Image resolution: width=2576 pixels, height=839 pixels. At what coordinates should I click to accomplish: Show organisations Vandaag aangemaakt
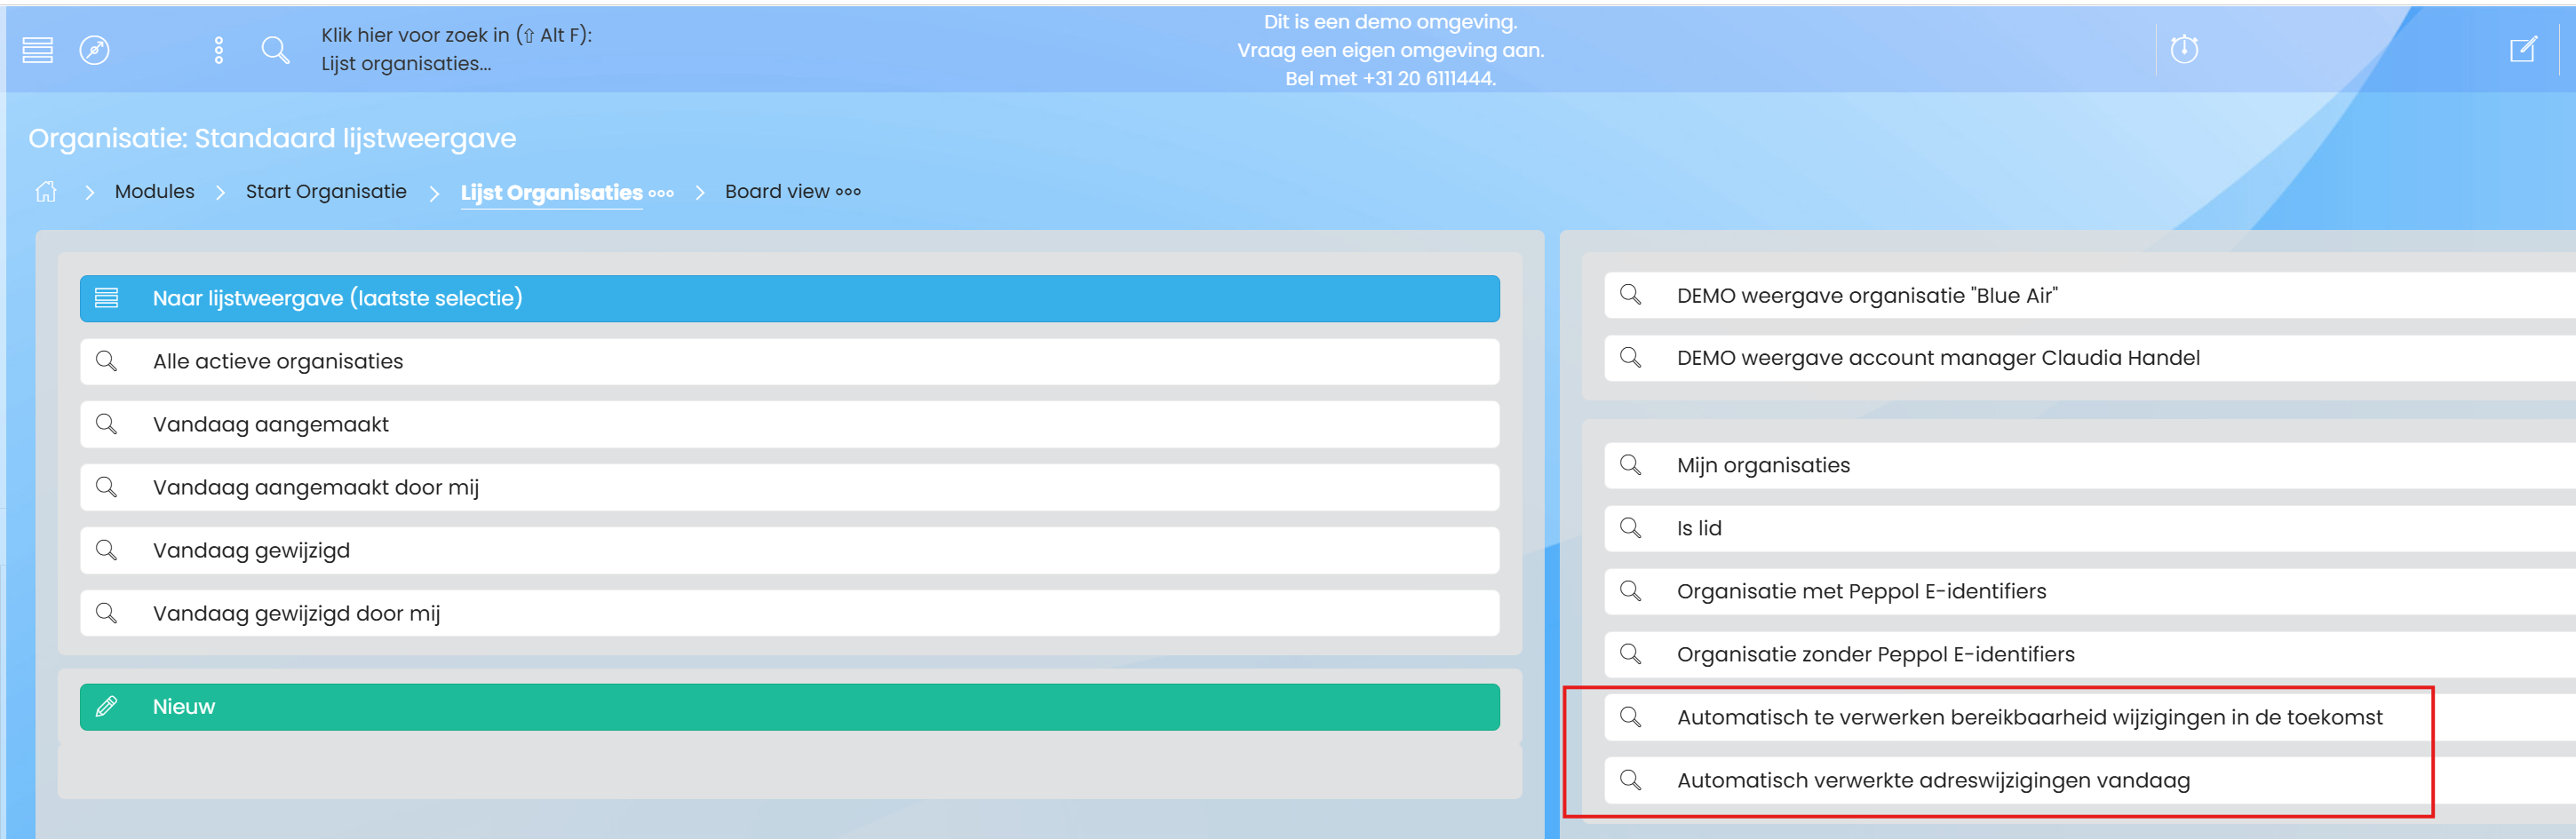point(790,424)
